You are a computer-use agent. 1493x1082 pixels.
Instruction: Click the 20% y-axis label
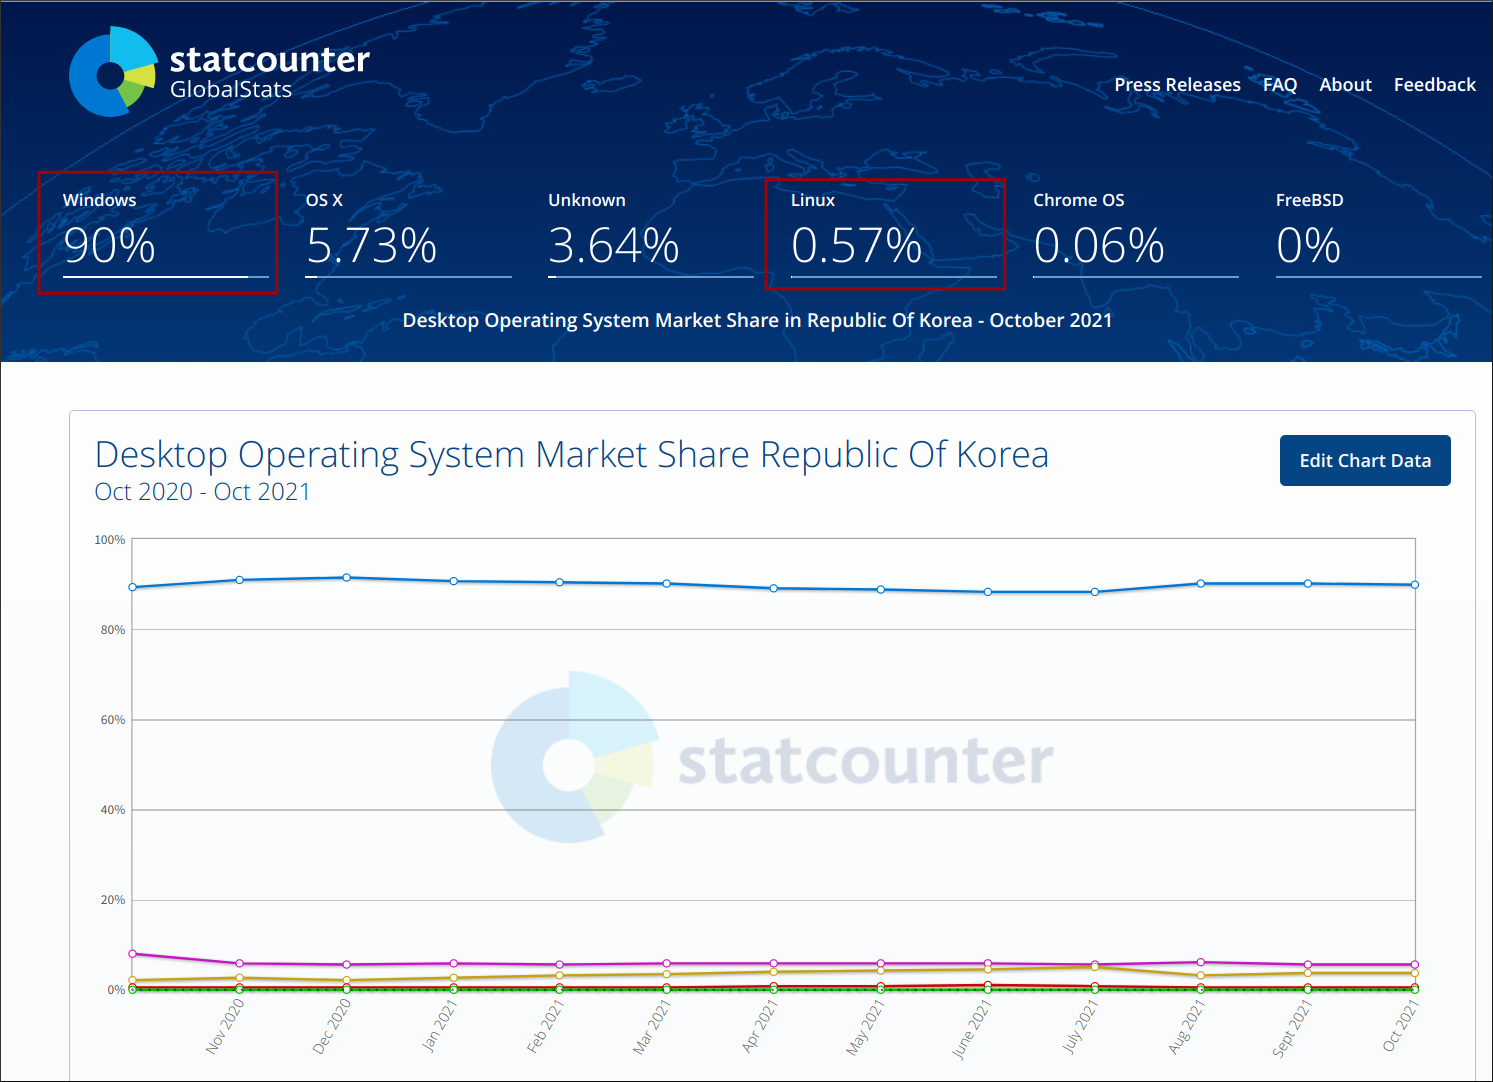point(113,900)
